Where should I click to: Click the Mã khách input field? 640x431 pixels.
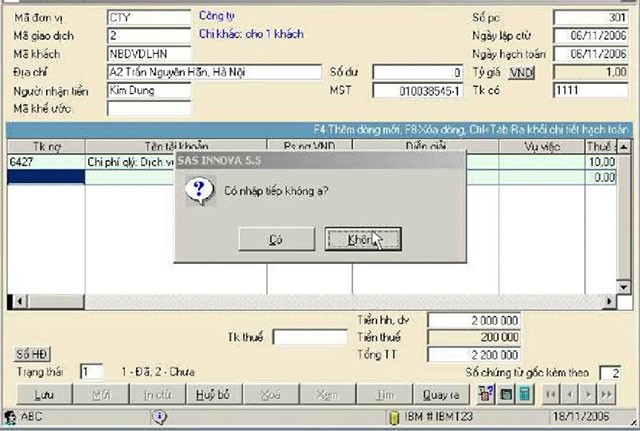point(148,55)
